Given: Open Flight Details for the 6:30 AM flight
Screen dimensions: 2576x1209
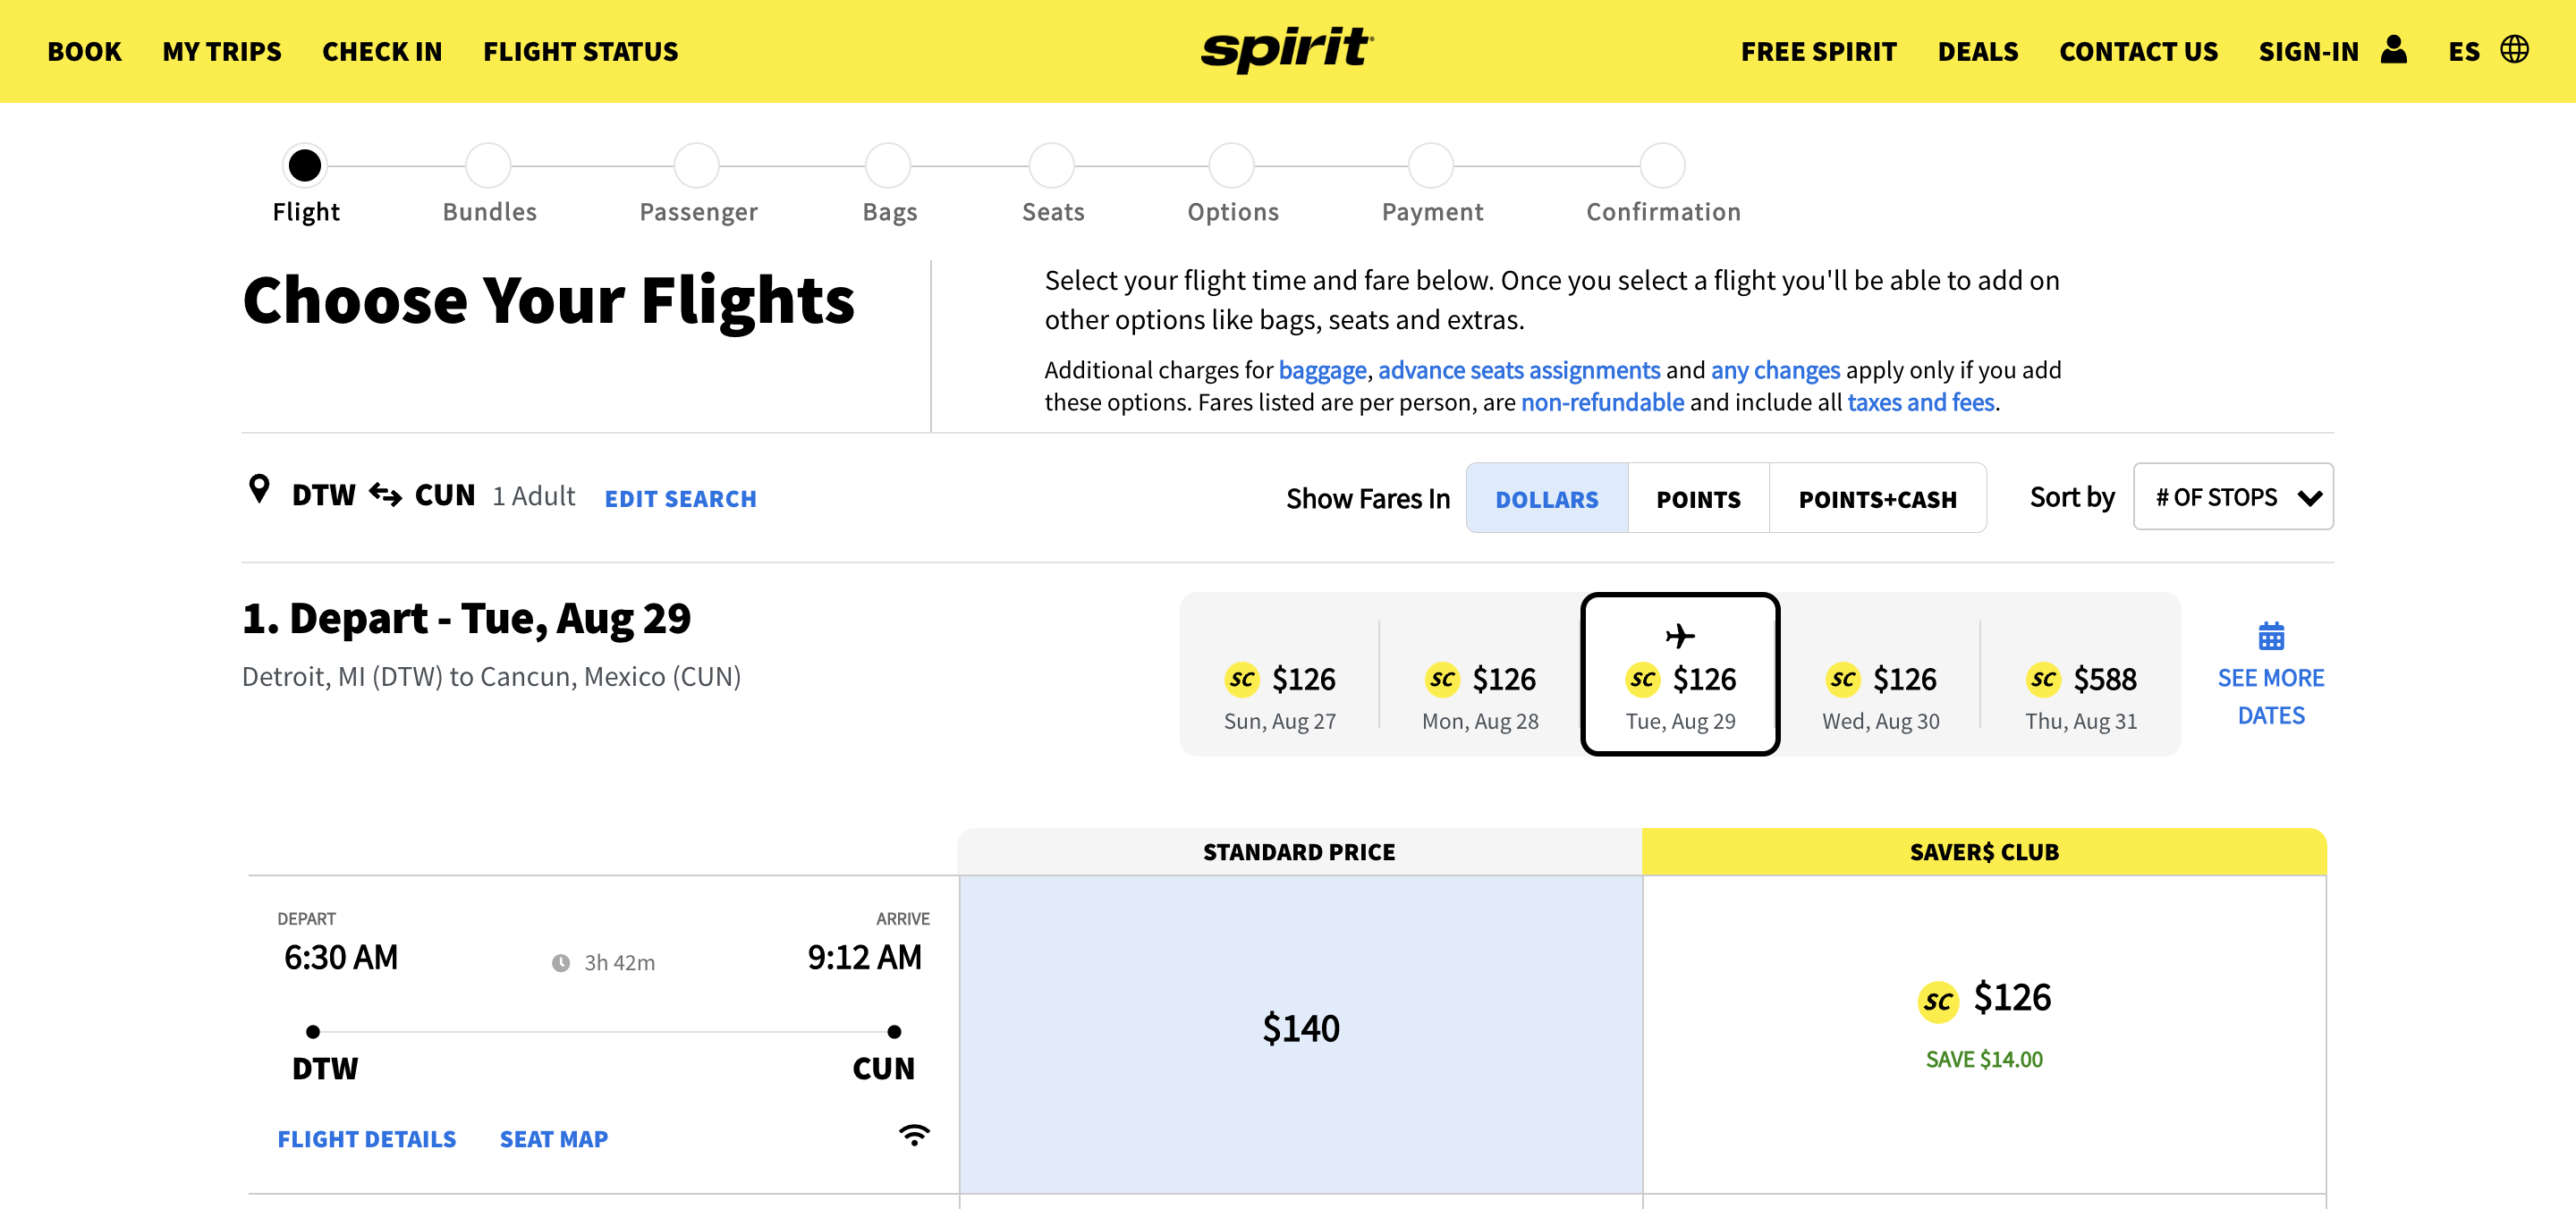Looking at the screenshot, I should (366, 1139).
